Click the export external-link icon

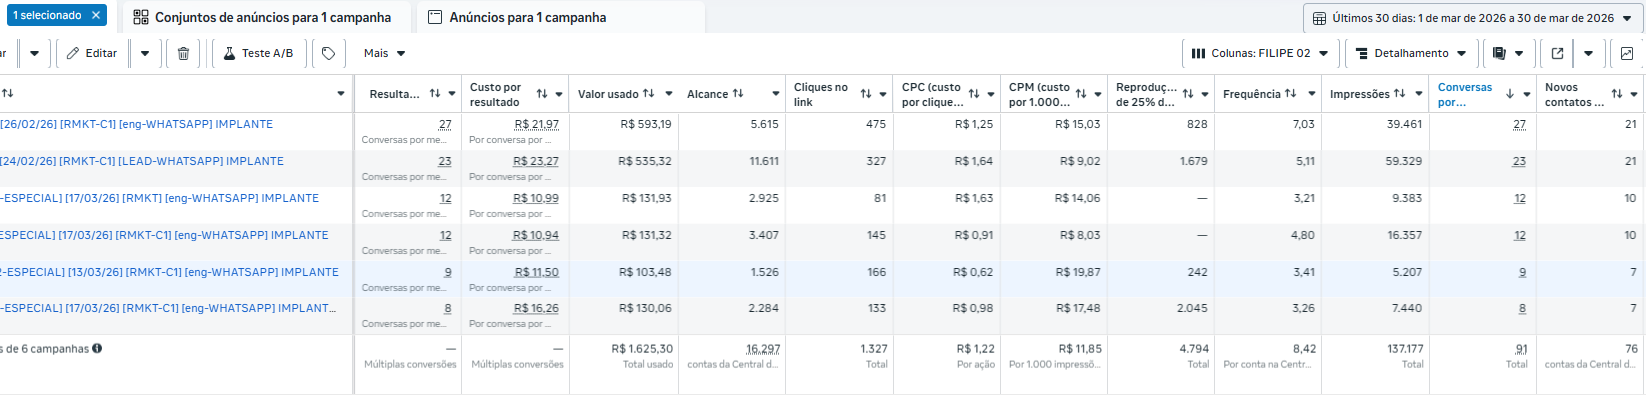click(x=1557, y=53)
